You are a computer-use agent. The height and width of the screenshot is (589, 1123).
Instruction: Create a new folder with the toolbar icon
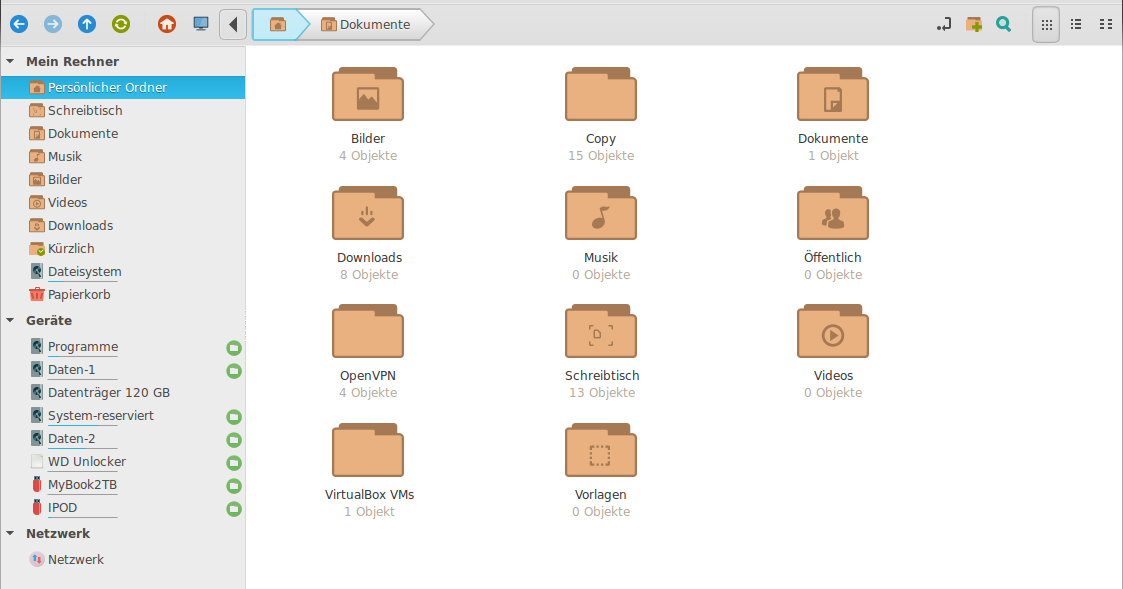pos(974,24)
